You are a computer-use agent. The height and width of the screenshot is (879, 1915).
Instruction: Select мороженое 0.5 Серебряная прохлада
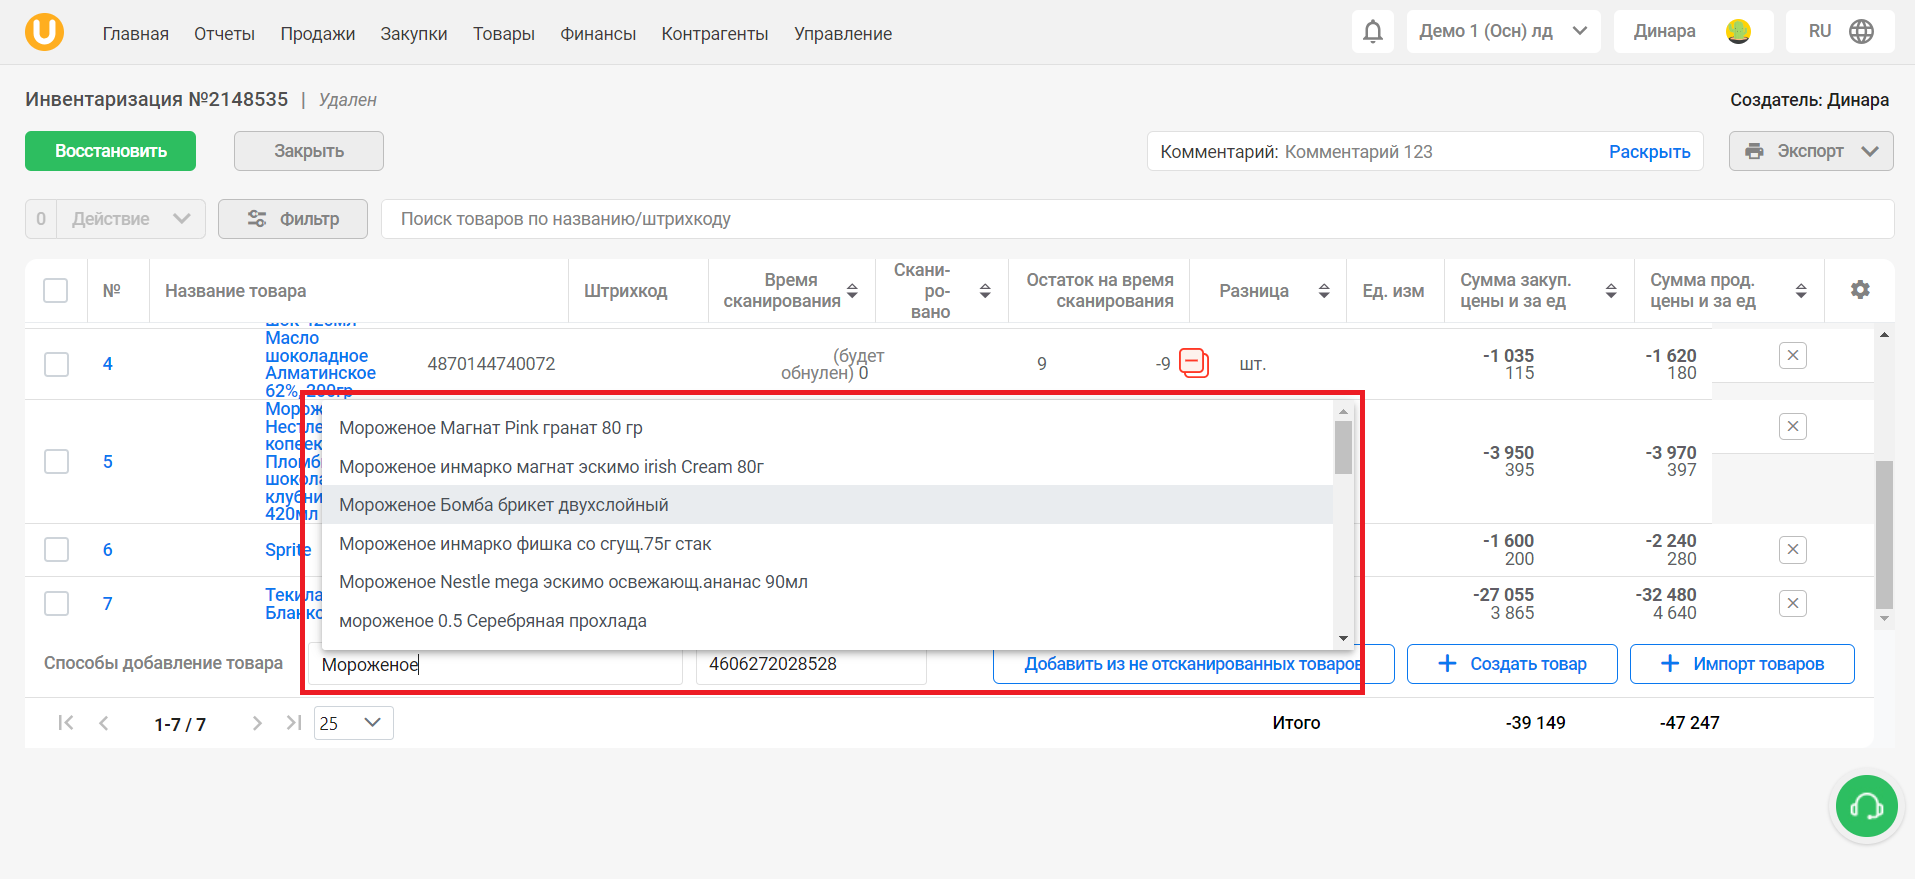pyautogui.click(x=828, y=621)
